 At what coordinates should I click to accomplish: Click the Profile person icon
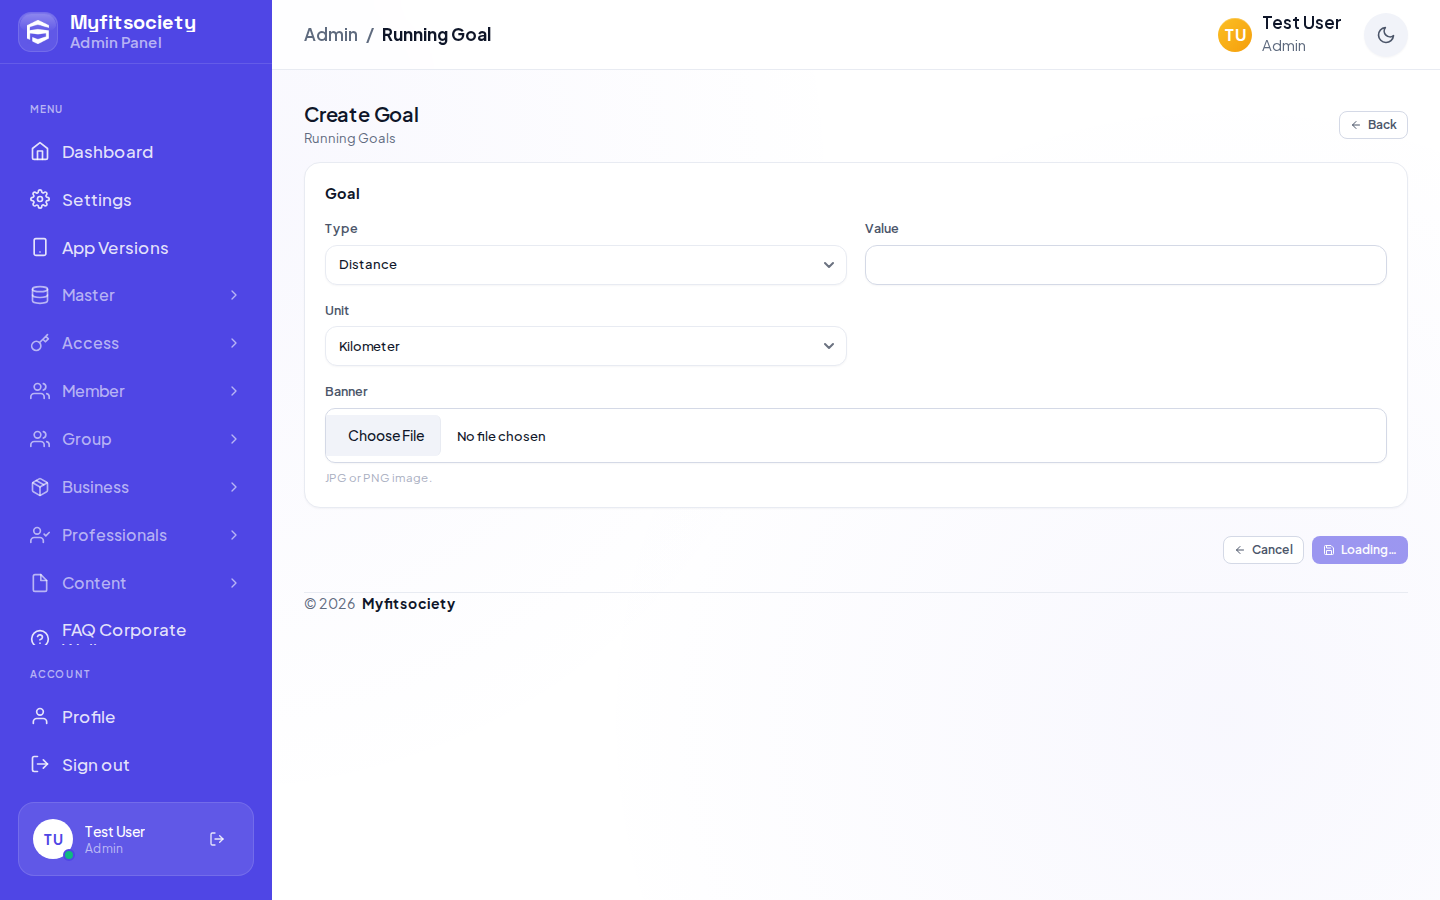pyautogui.click(x=40, y=716)
